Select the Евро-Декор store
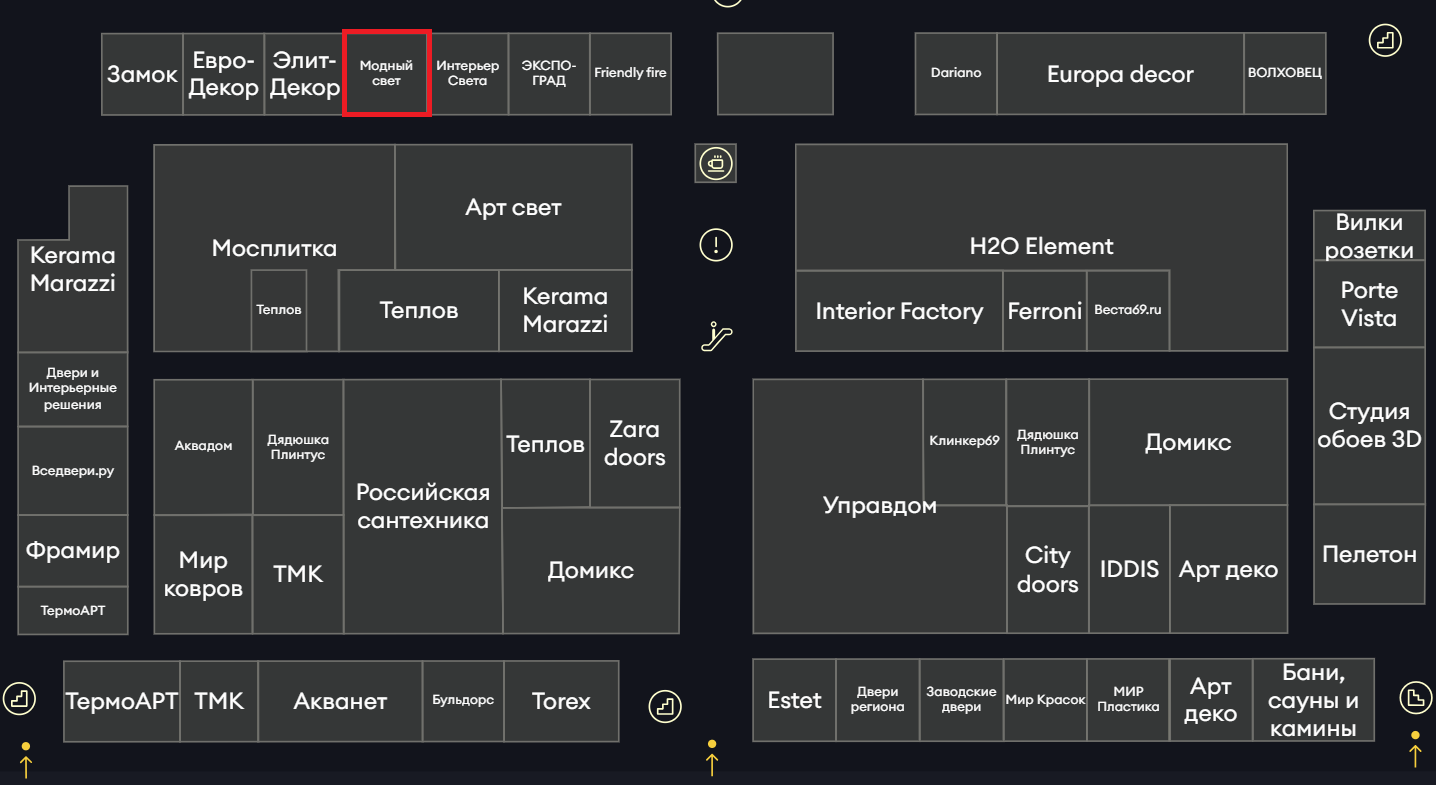This screenshot has height=785, width=1436. pyautogui.click(x=224, y=74)
